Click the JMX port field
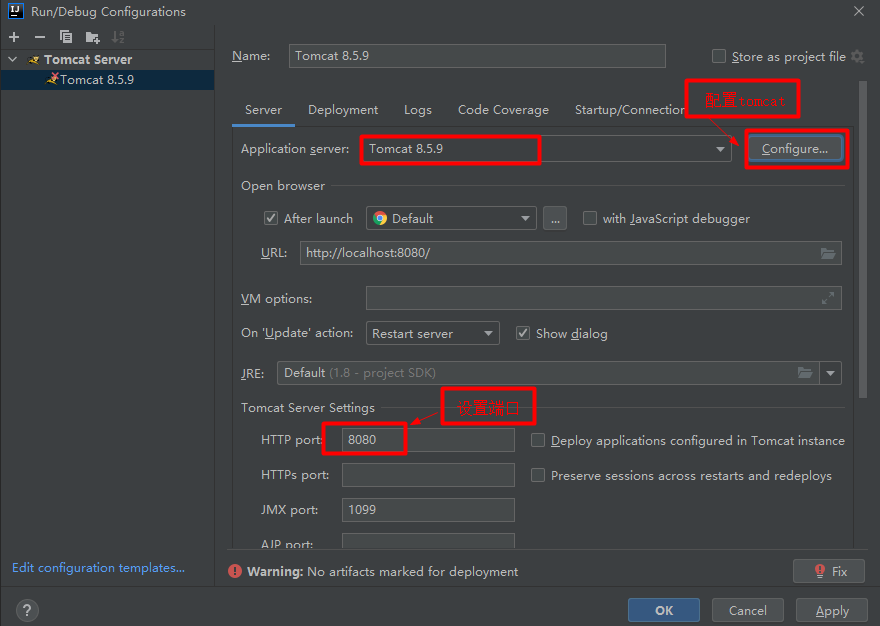The image size is (880, 626). pyautogui.click(x=428, y=510)
